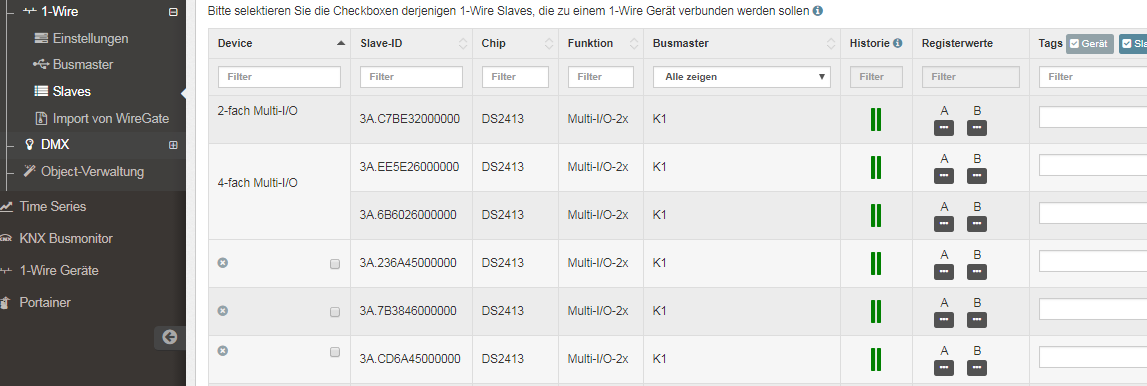Click info icon beside Historie header
The height and width of the screenshot is (386, 1147).
[x=898, y=44]
